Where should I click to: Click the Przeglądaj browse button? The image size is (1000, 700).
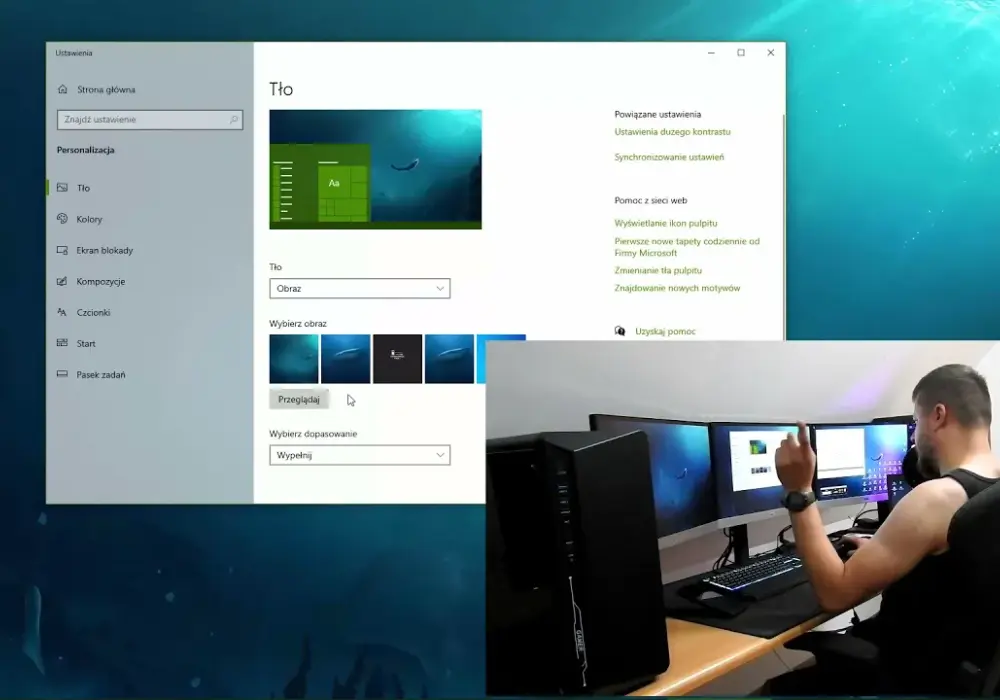point(298,399)
